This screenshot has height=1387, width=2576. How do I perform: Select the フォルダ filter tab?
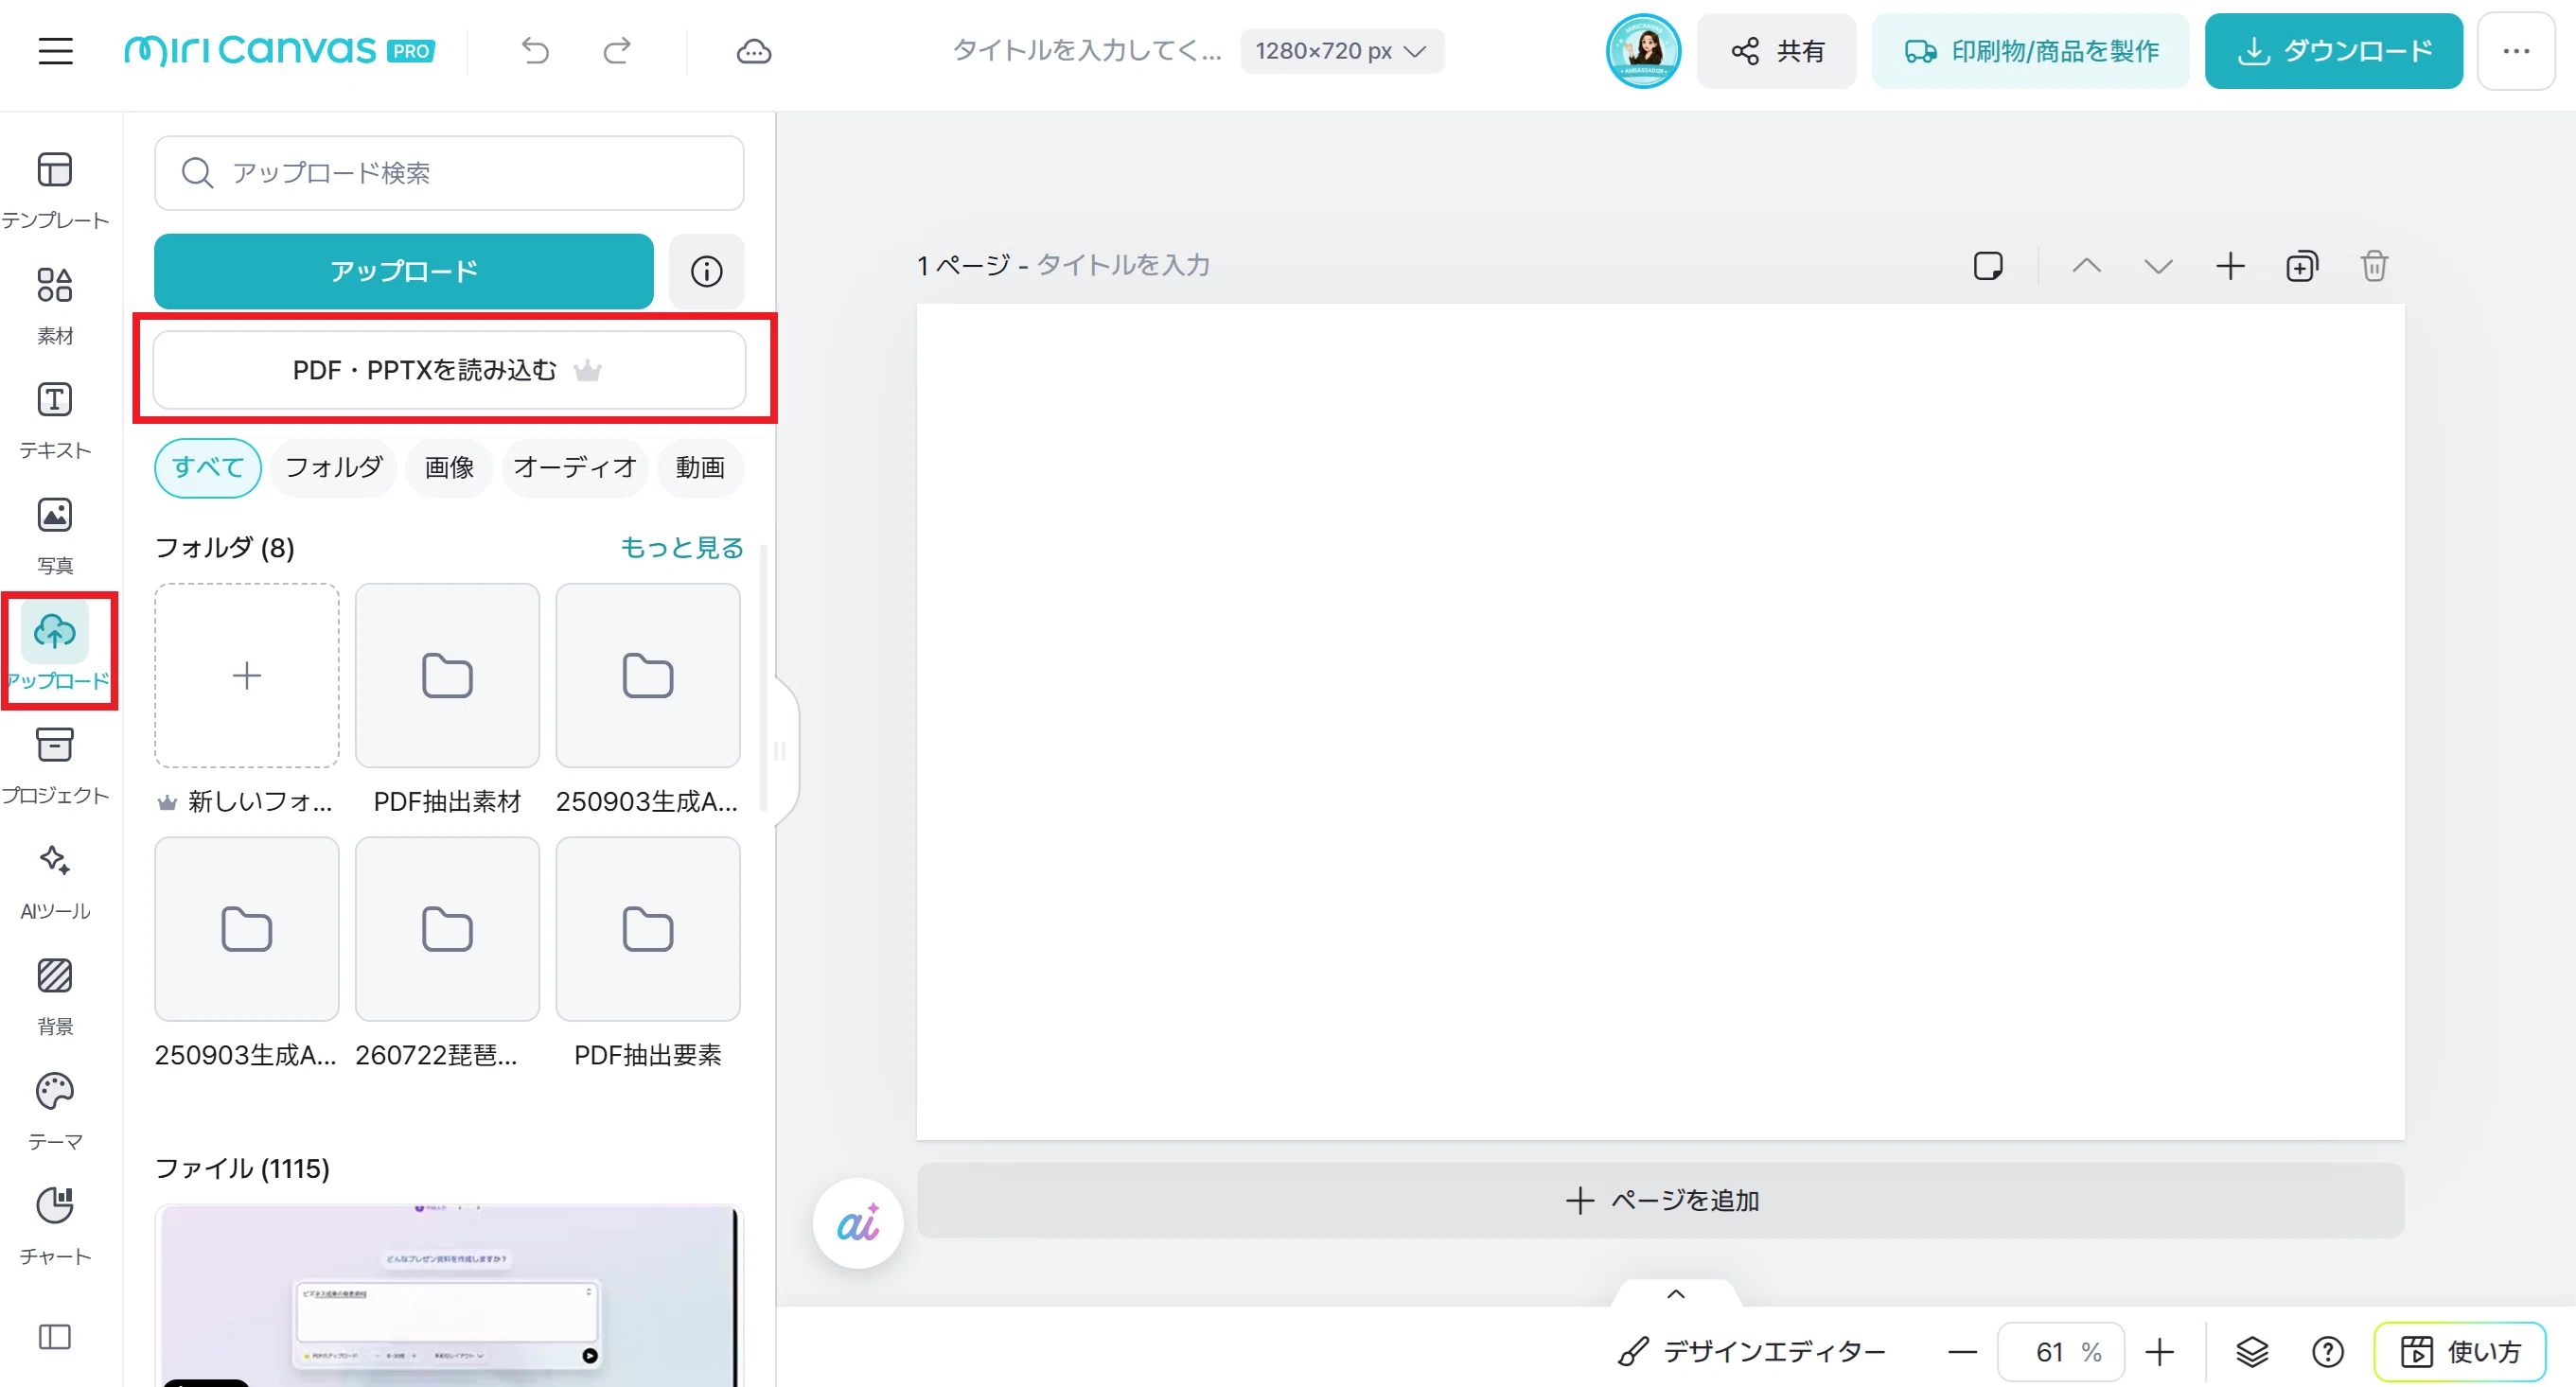[334, 467]
